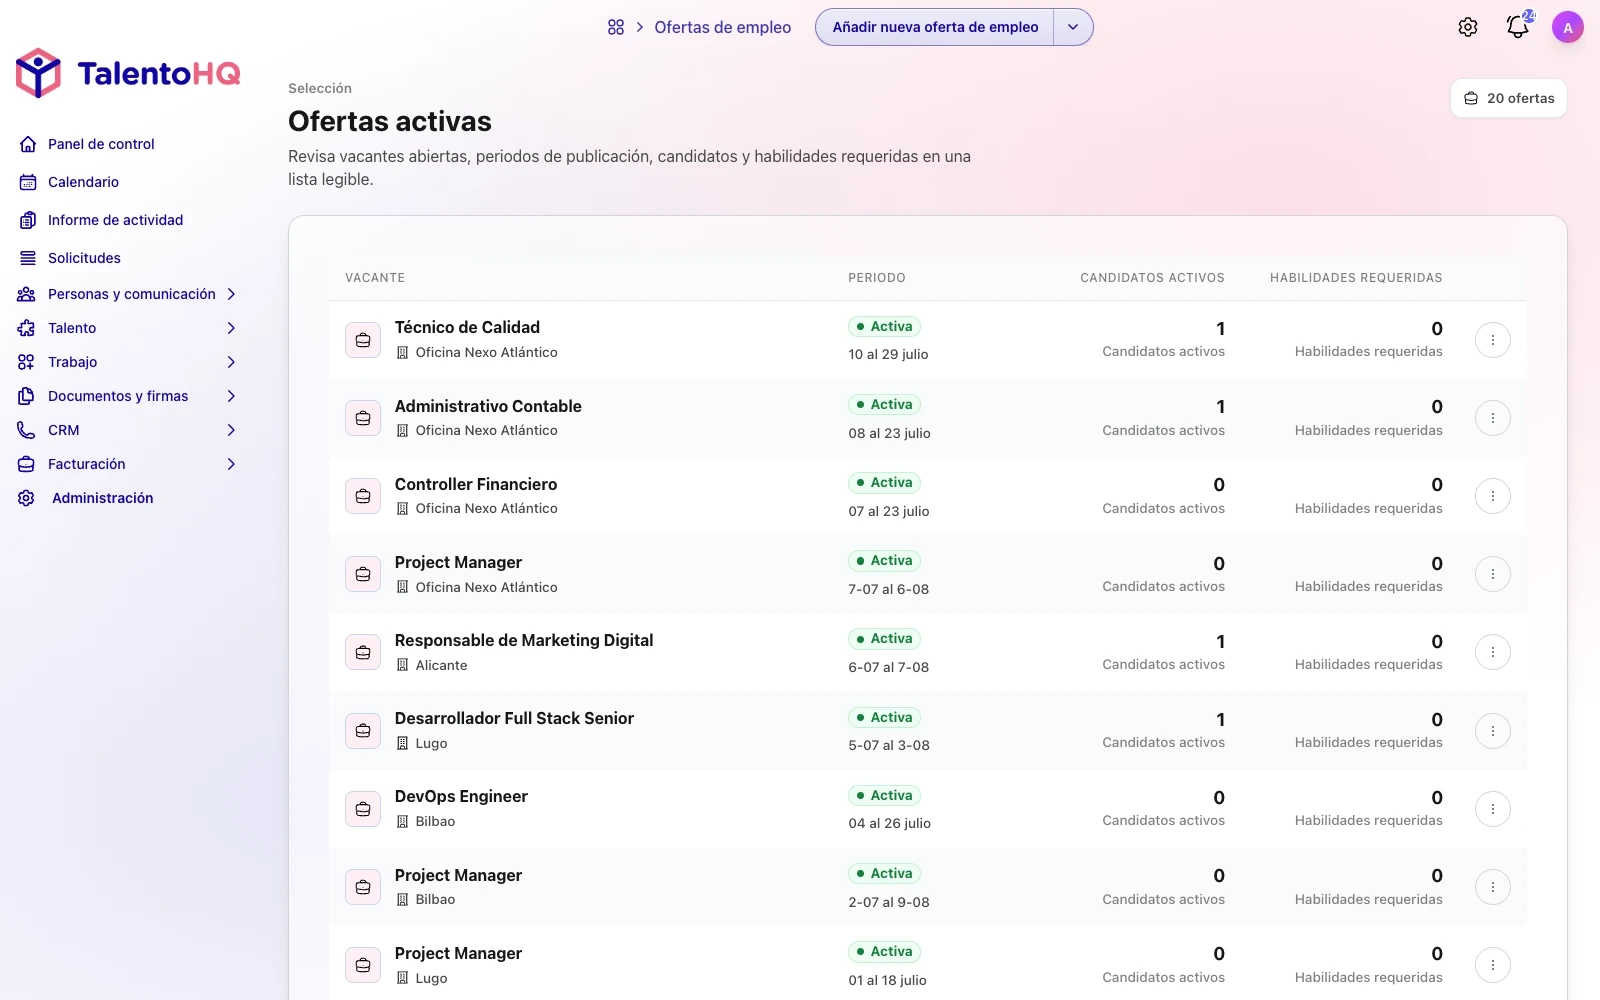Open the settings gear icon

click(x=1468, y=27)
